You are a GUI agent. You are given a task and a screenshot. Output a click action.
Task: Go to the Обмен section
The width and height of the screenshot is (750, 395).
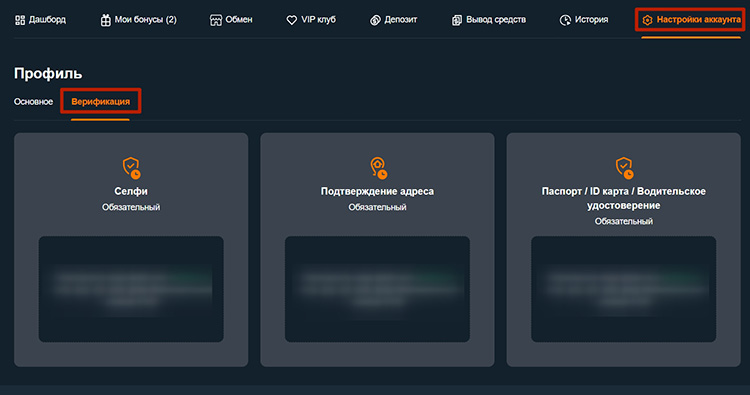[x=231, y=20]
